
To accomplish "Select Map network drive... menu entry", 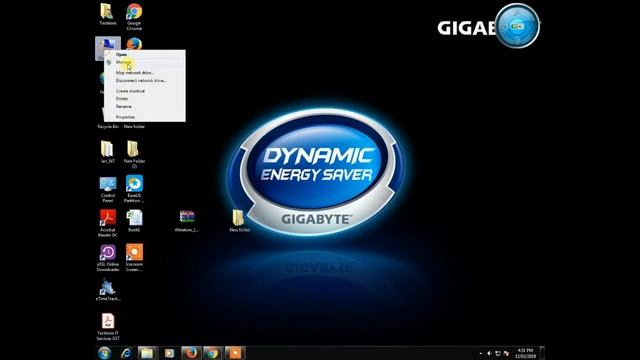I will [144, 73].
